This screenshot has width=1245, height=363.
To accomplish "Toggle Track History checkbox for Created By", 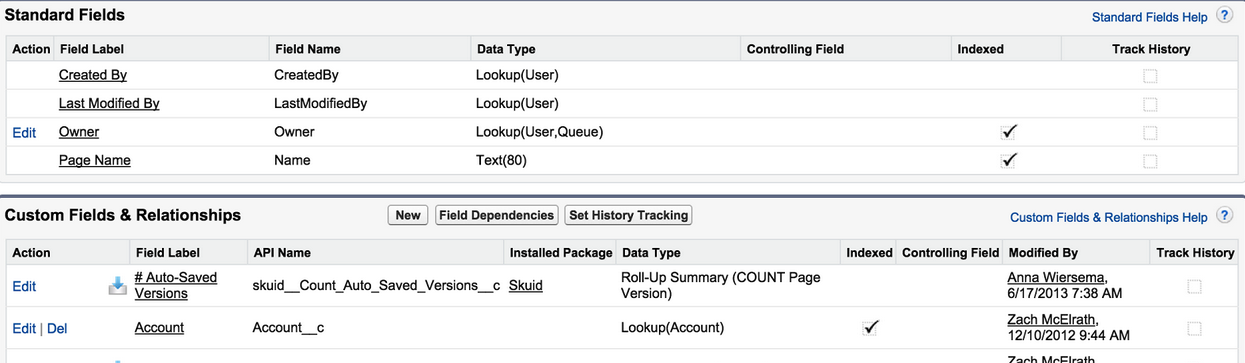I will coord(1151,76).
